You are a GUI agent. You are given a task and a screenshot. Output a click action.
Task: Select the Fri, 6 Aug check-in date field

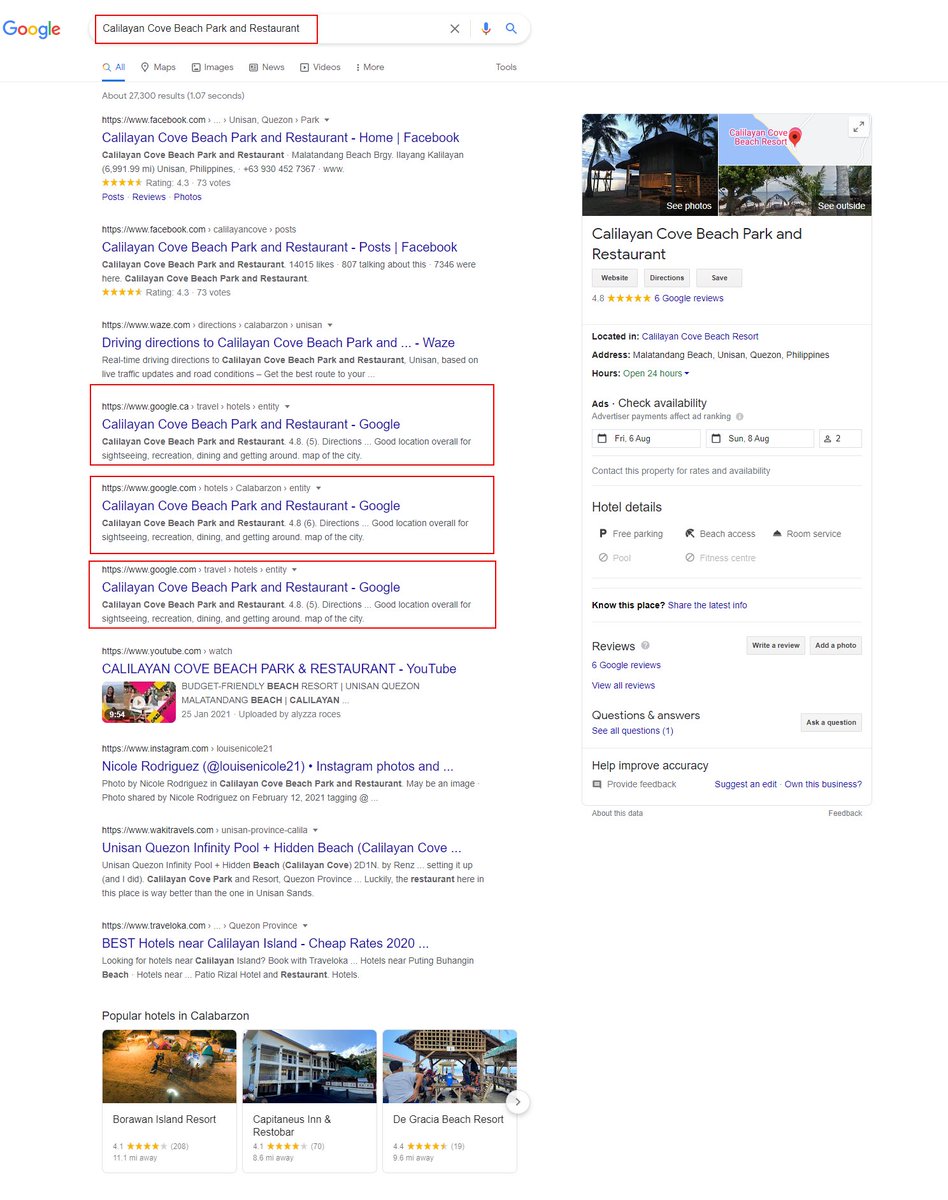(x=647, y=438)
